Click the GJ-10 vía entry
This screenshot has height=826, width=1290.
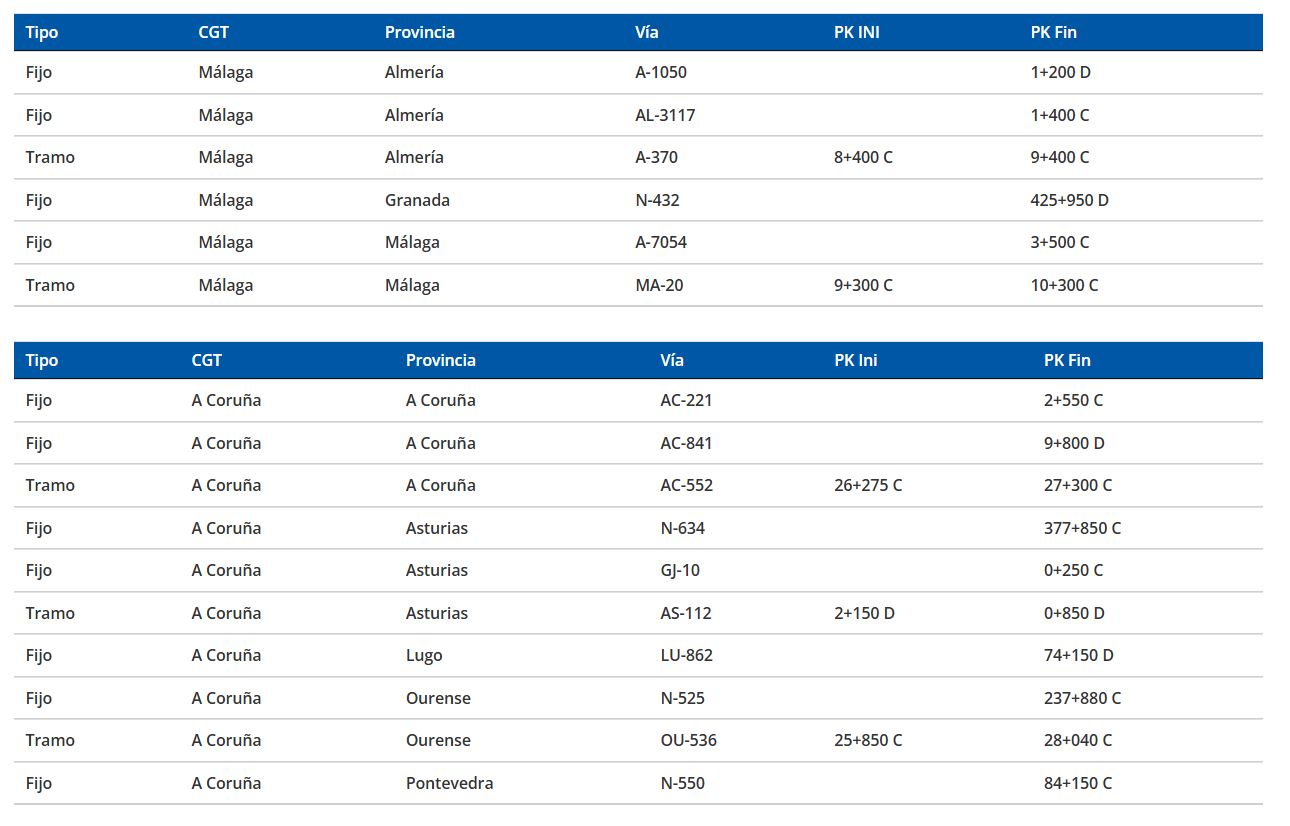[x=680, y=571]
